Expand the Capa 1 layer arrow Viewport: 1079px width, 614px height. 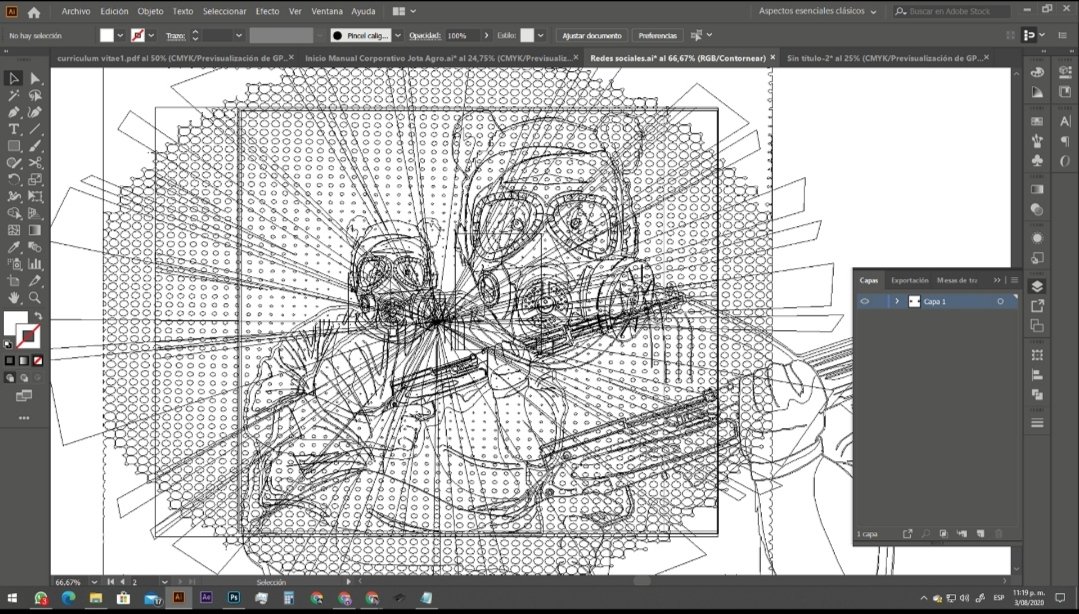pos(897,301)
